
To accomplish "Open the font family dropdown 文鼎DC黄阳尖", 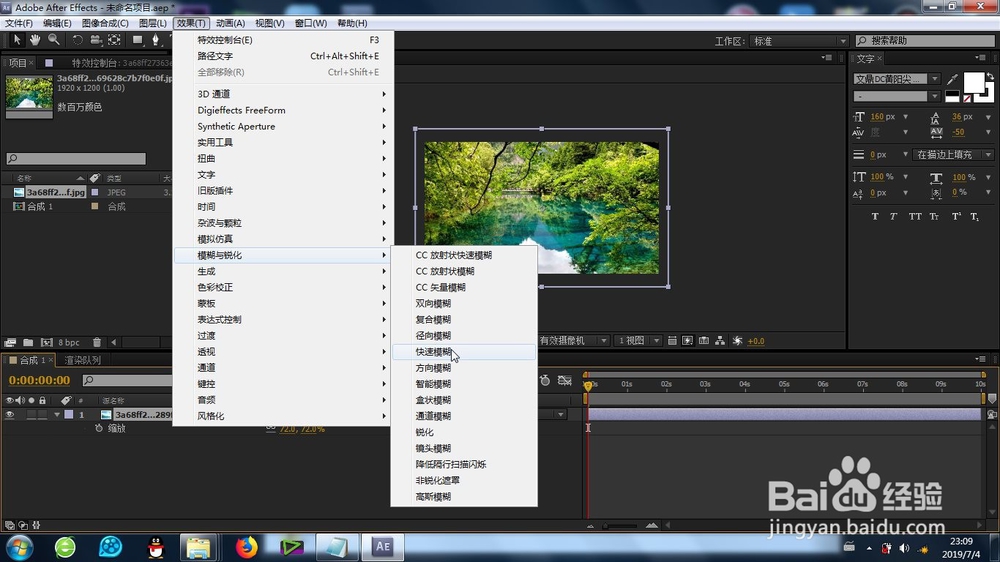I will click(x=896, y=79).
